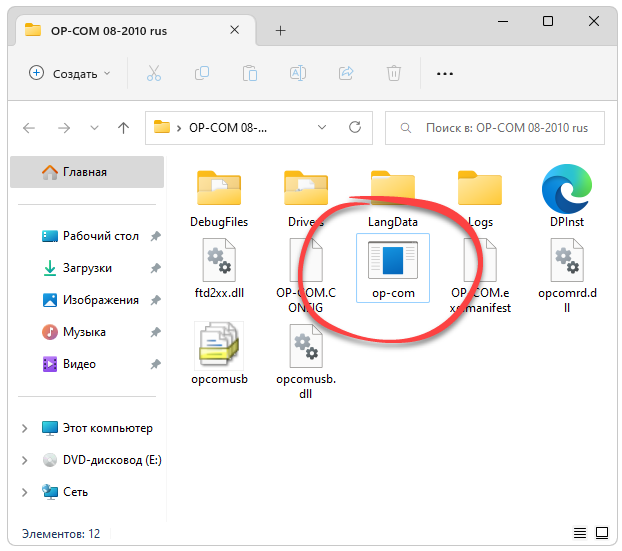Open the DebugFiles folder
Image resolution: width=622 pixels, height=551 pixels.
pos(219,200)
